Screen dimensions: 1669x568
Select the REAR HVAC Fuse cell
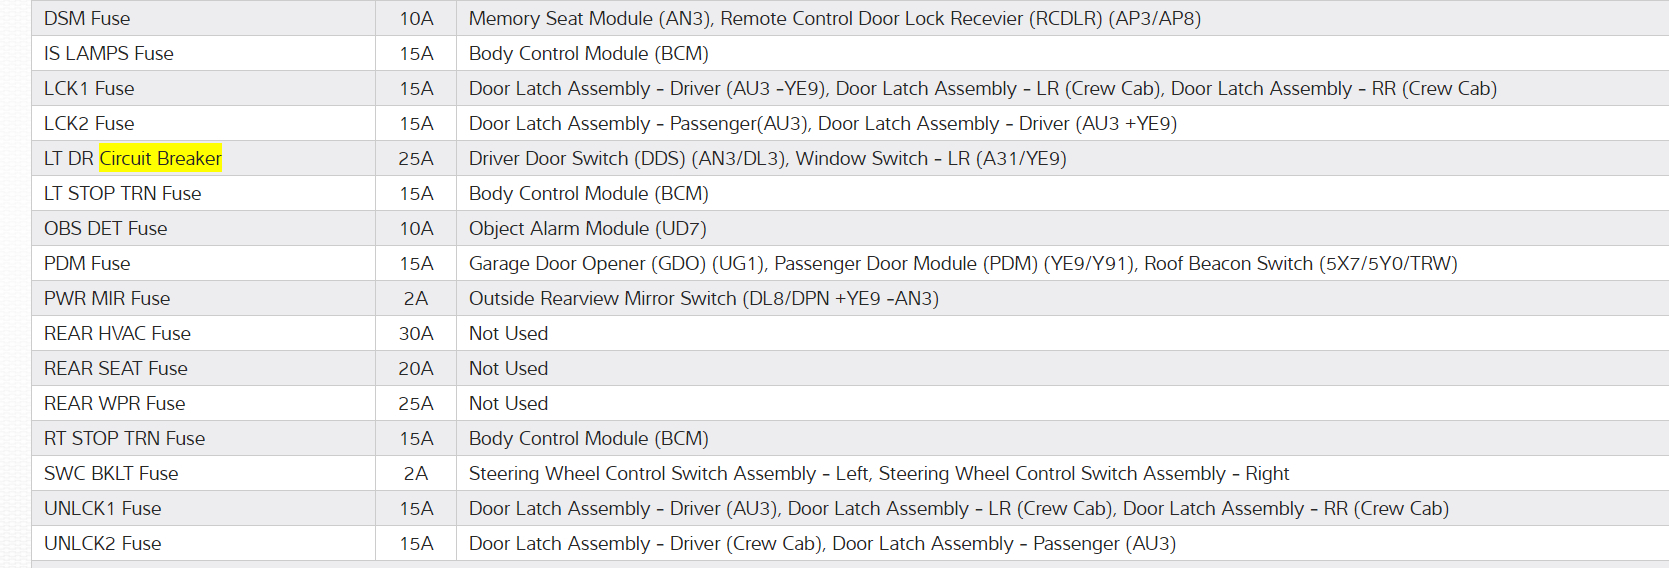click(x=117, y=333)
